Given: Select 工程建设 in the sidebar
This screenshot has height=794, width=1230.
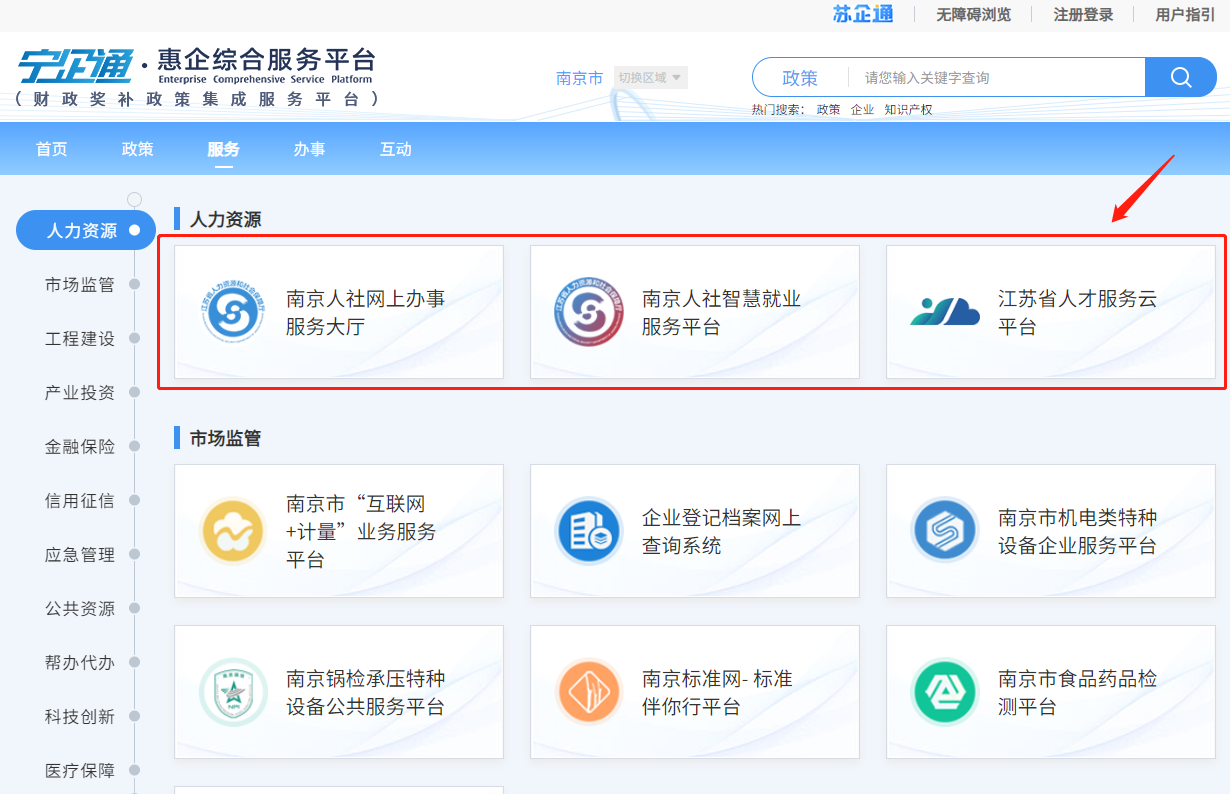Looking at the screenshot, I should (80, 339).
